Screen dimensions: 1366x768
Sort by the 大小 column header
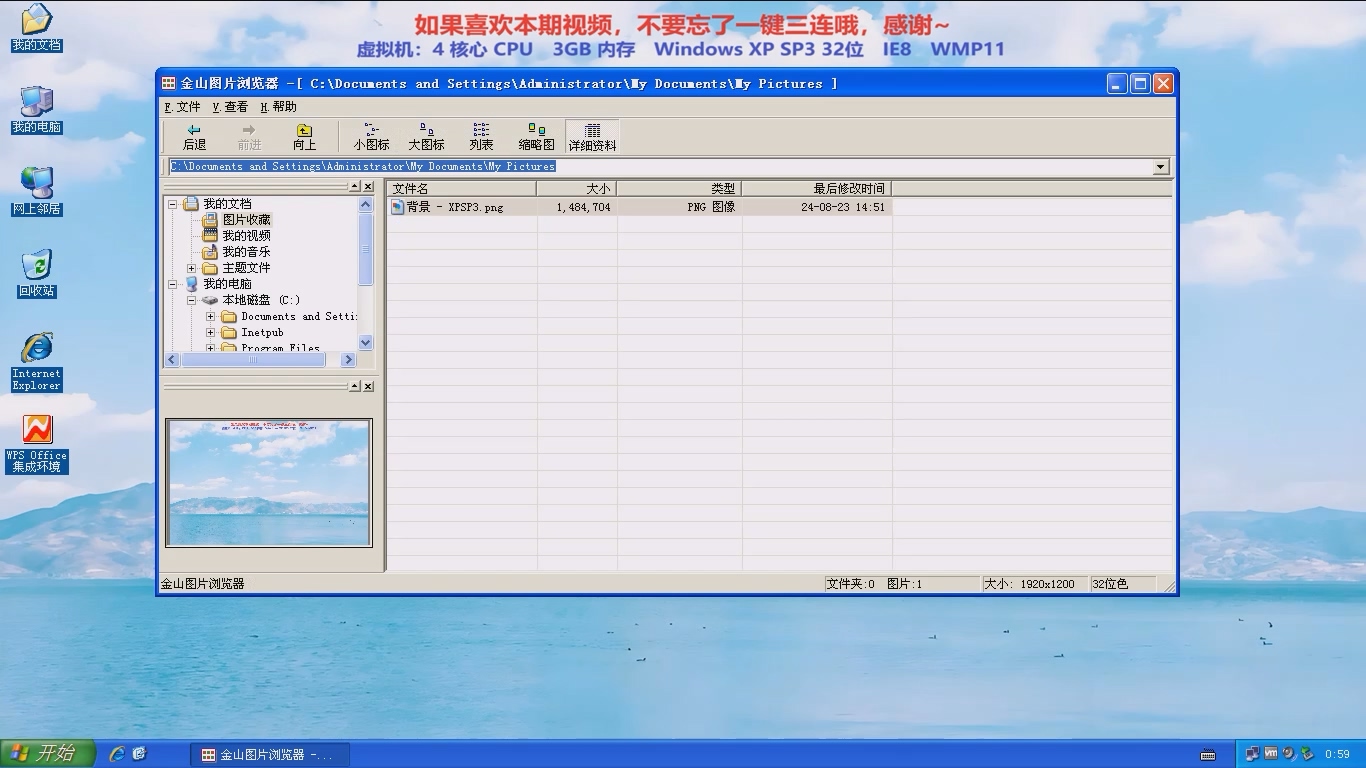coord(577,188)
